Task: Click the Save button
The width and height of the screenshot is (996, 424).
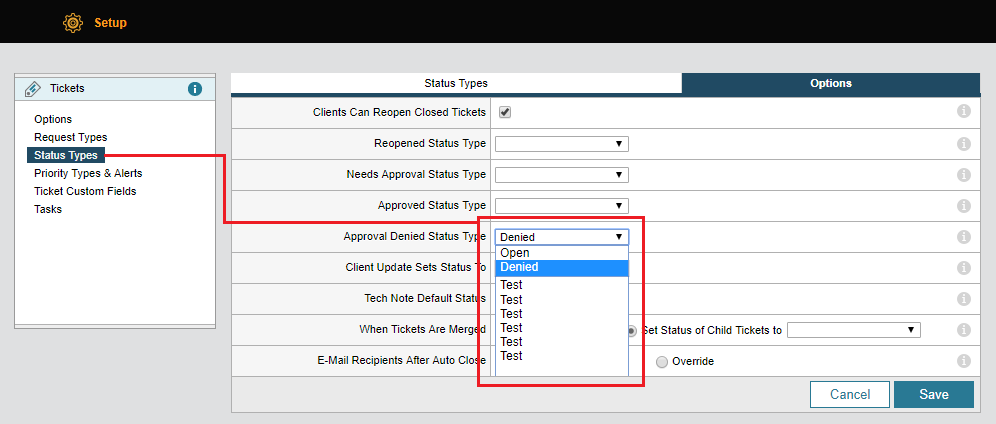Action: pos(934,394)
